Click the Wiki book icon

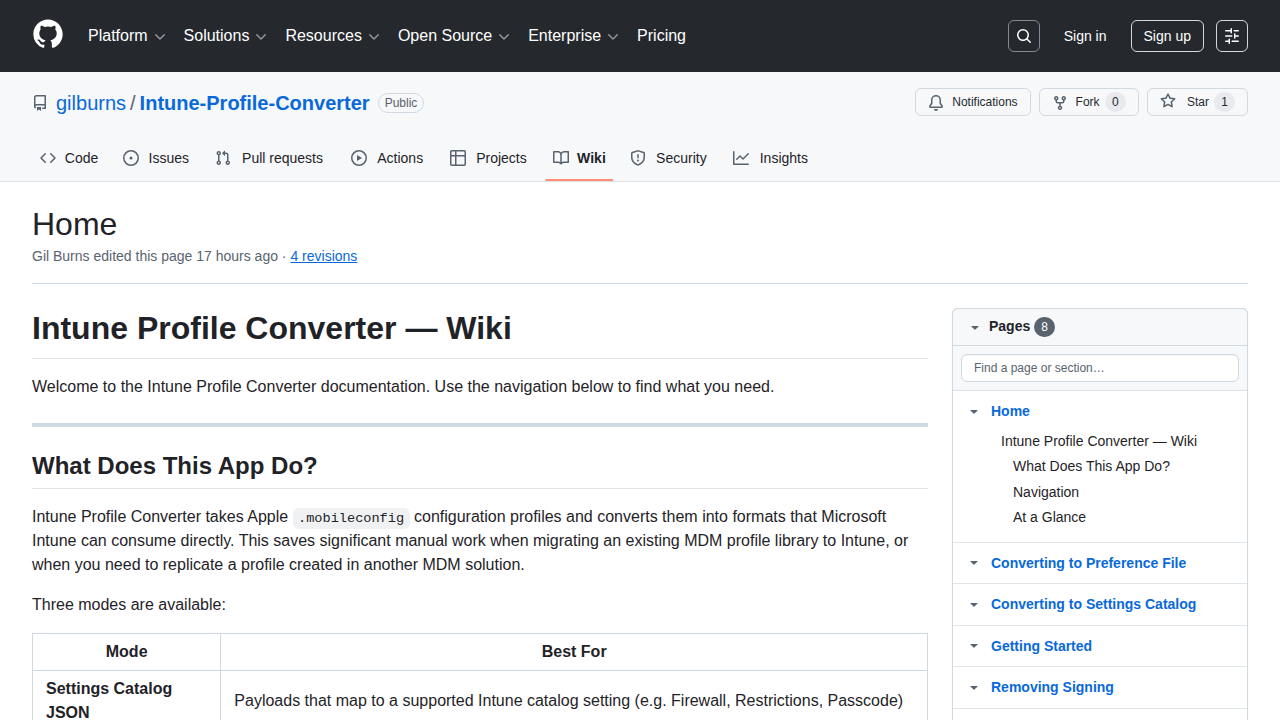(561, 158)
